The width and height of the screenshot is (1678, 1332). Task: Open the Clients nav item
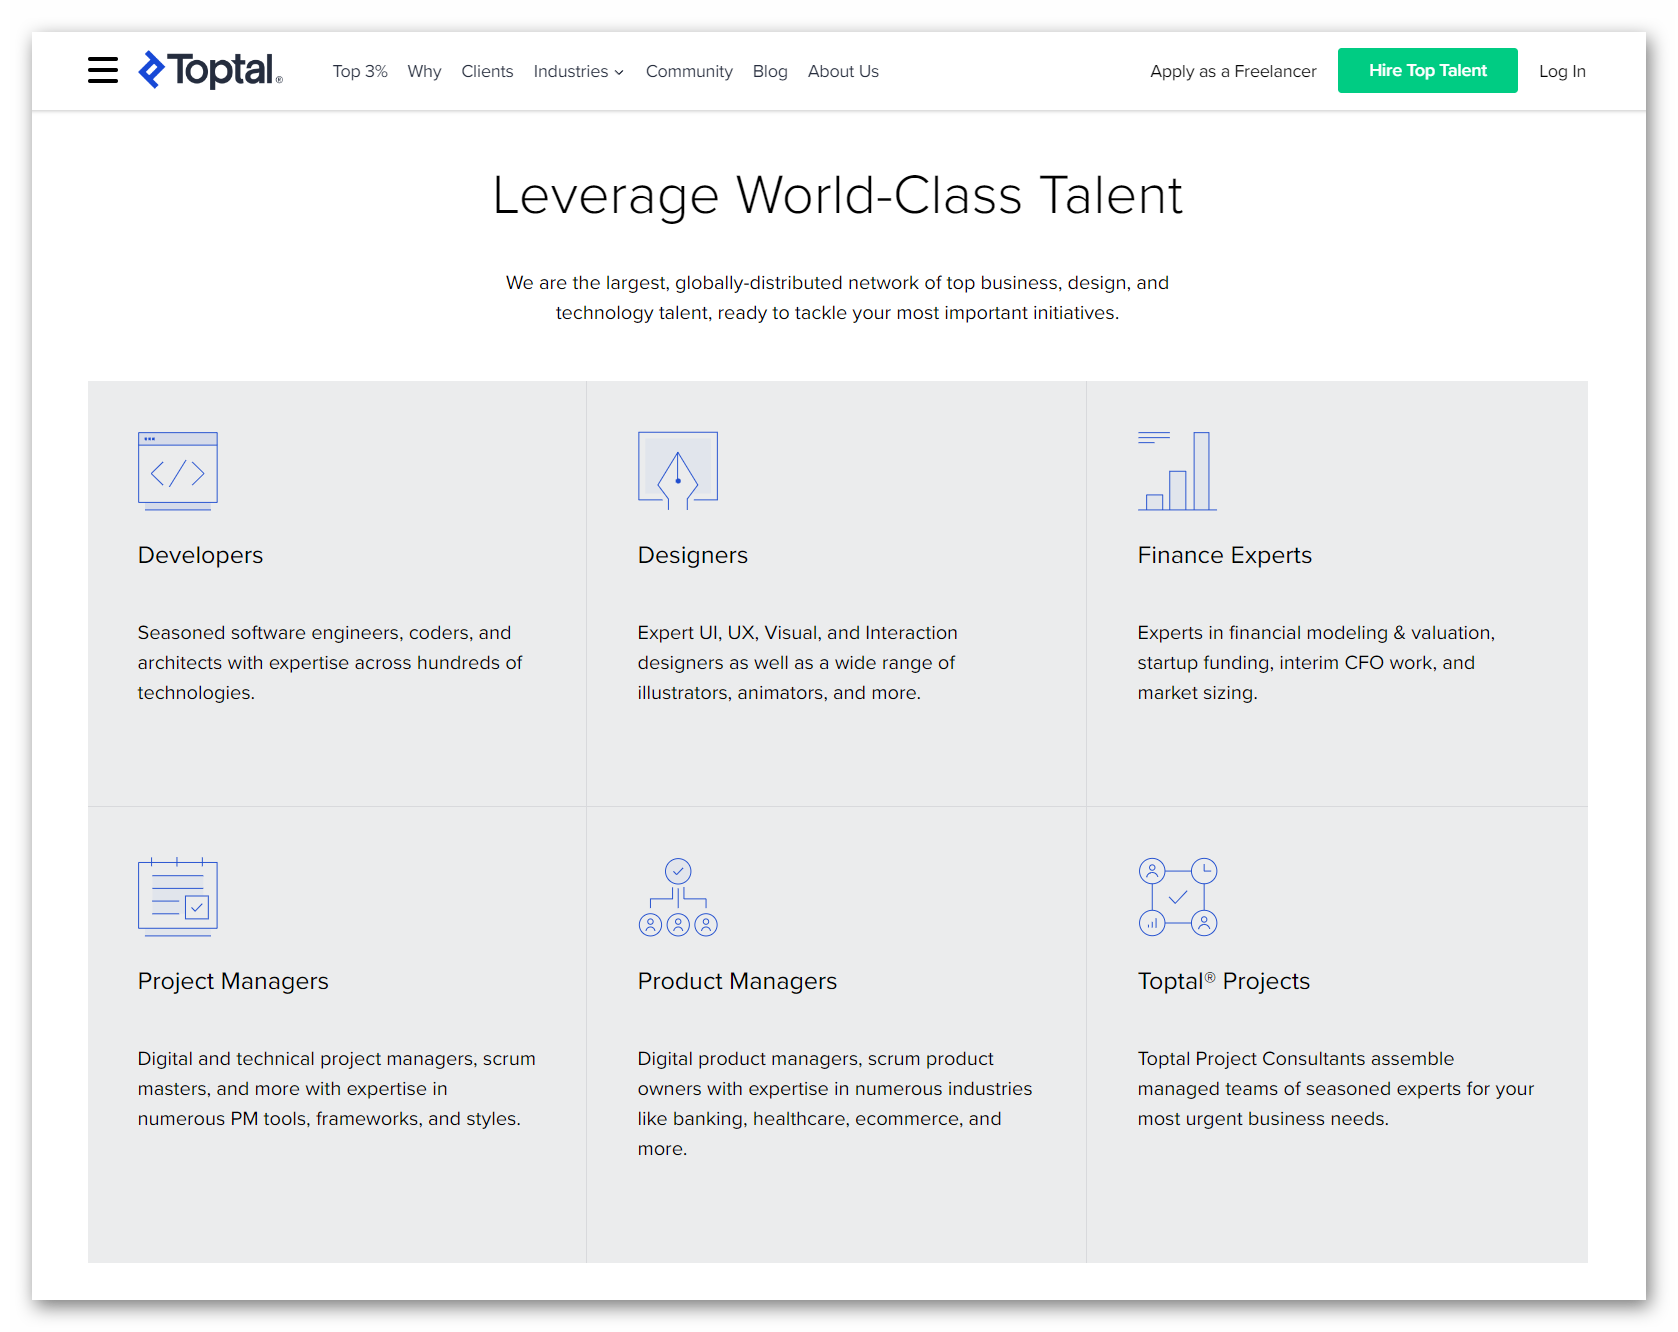(x=487, y=71)
